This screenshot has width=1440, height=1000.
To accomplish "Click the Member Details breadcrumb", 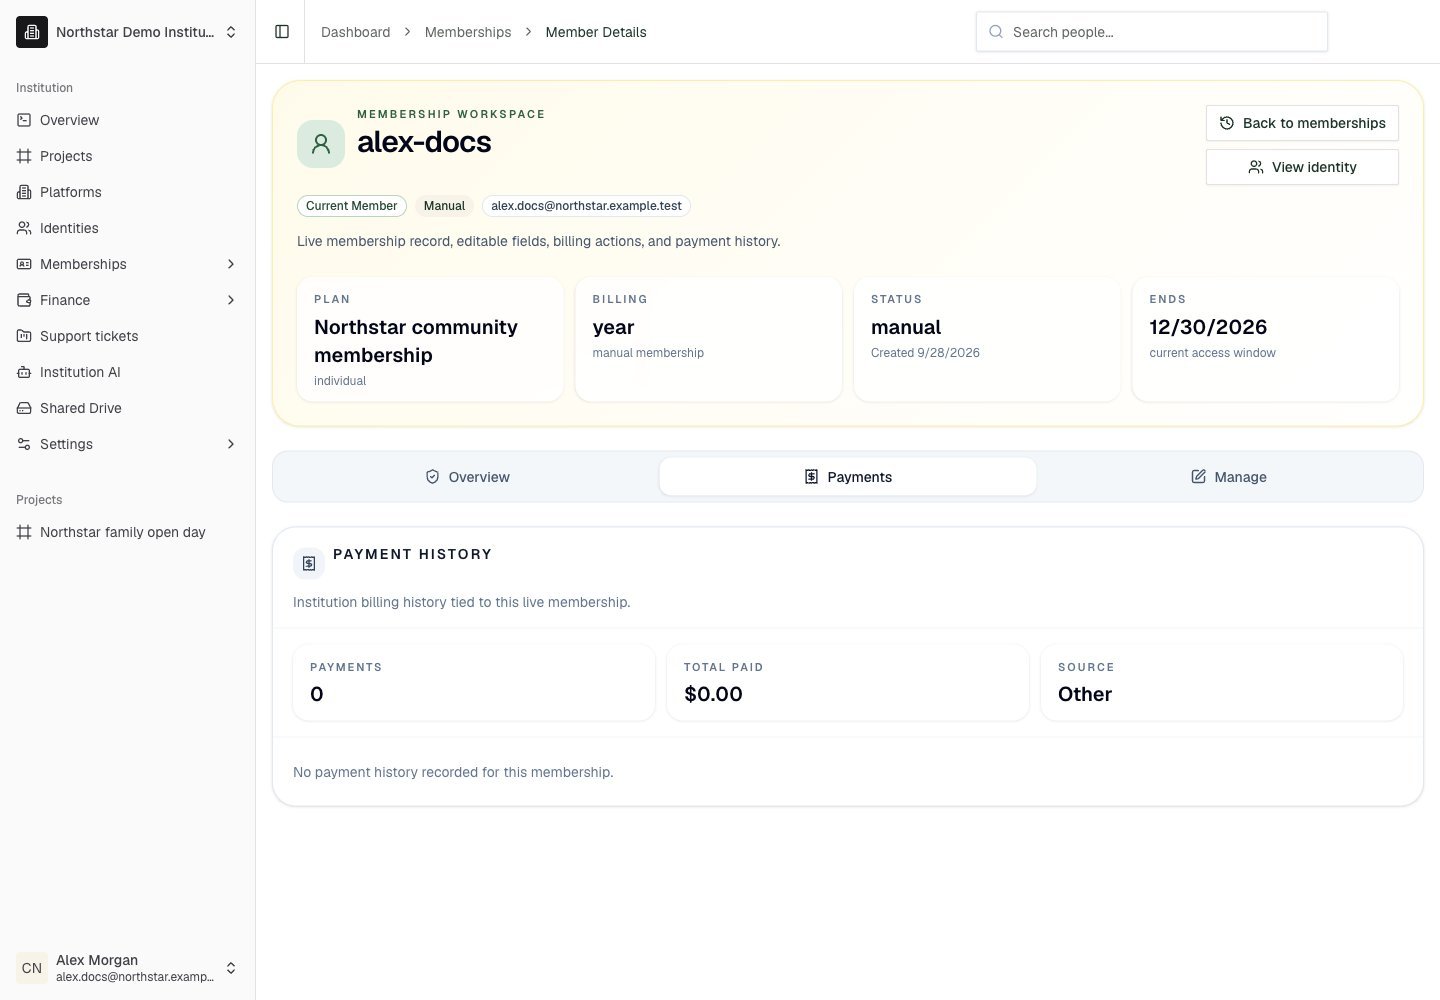I will click(596, 32).
